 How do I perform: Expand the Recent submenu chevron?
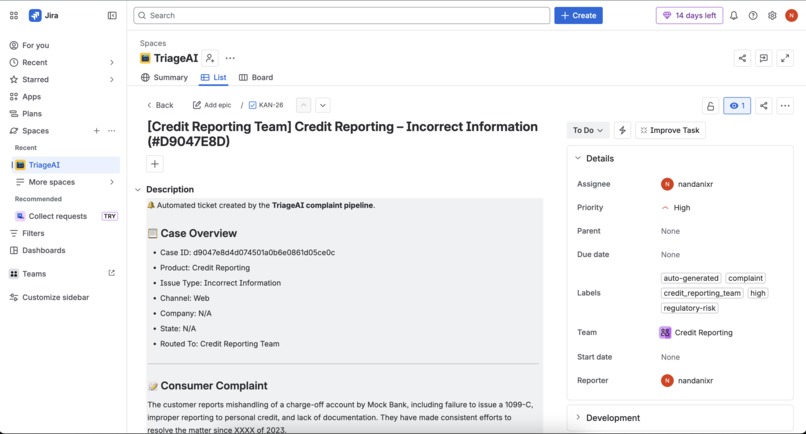tap(112, 62)
